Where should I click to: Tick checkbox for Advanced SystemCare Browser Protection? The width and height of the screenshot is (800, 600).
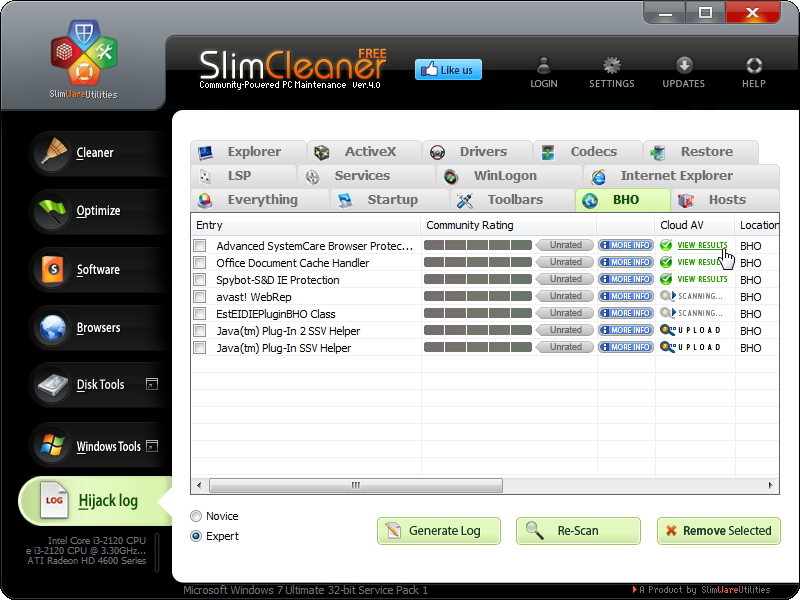(199, 245)
